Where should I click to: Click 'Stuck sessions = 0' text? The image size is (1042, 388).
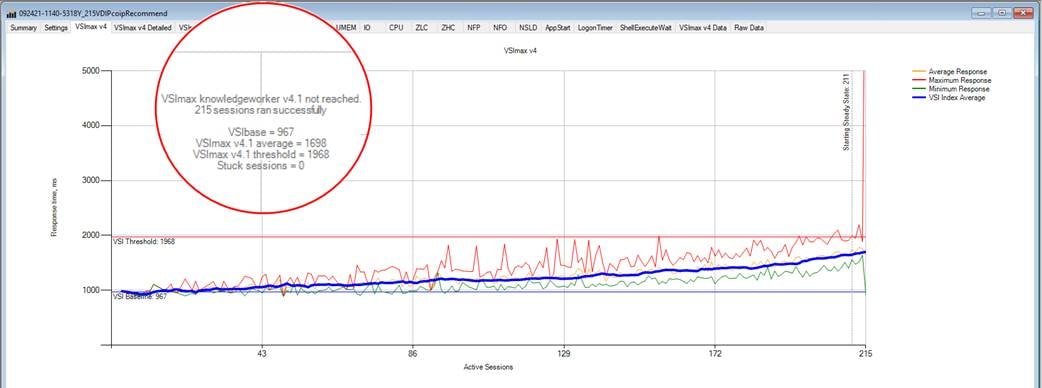[x=261, y=166]
